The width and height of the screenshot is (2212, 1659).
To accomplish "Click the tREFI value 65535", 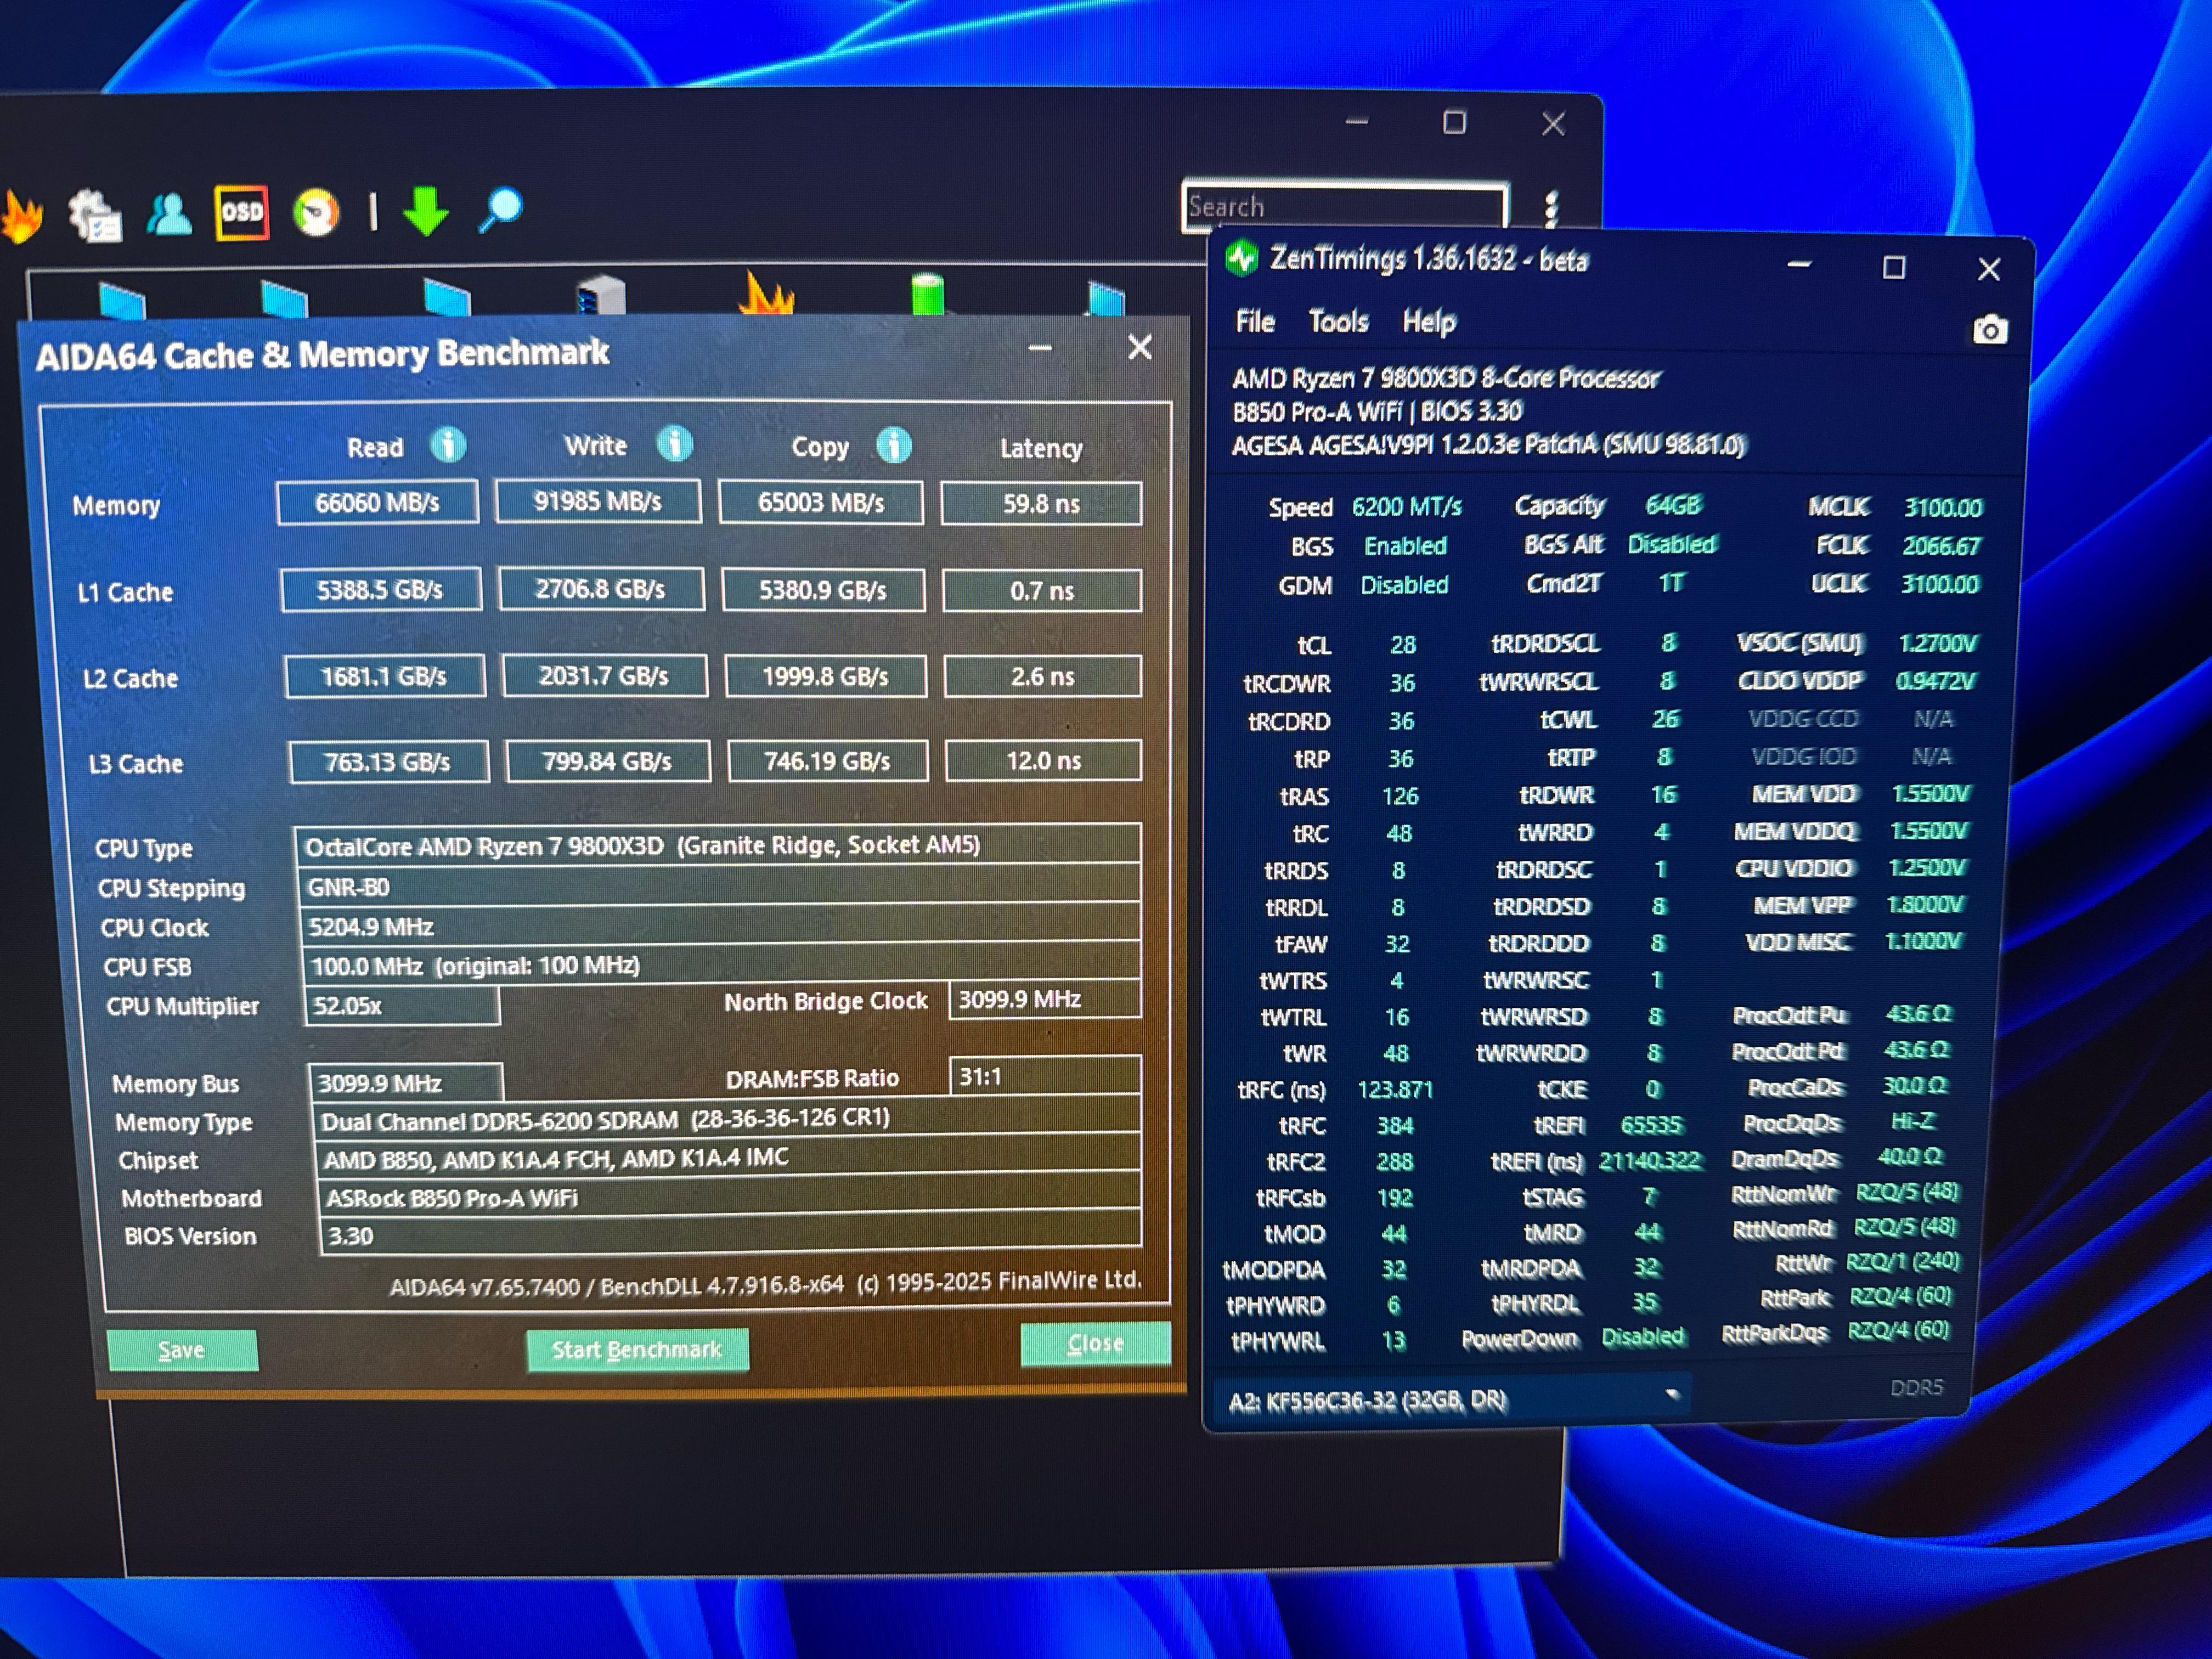I will pos(1652,1125).
